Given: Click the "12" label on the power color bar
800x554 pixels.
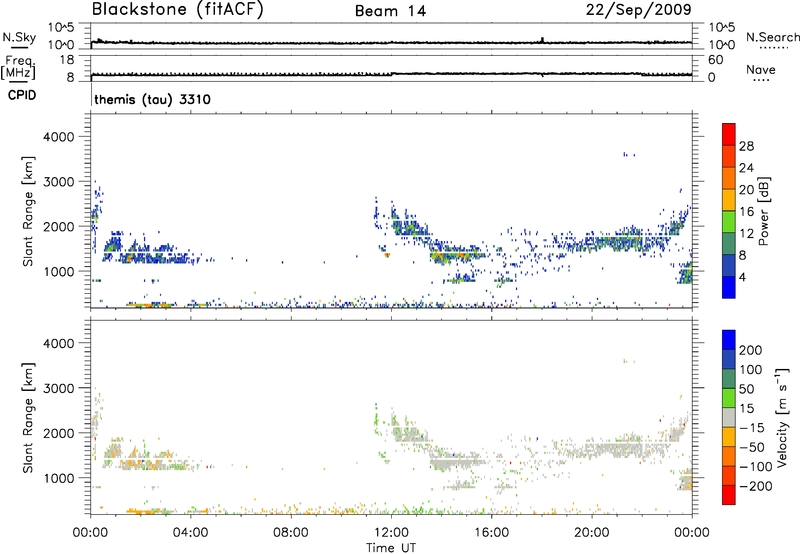Looking at the screenshot, I should point(746,234).
